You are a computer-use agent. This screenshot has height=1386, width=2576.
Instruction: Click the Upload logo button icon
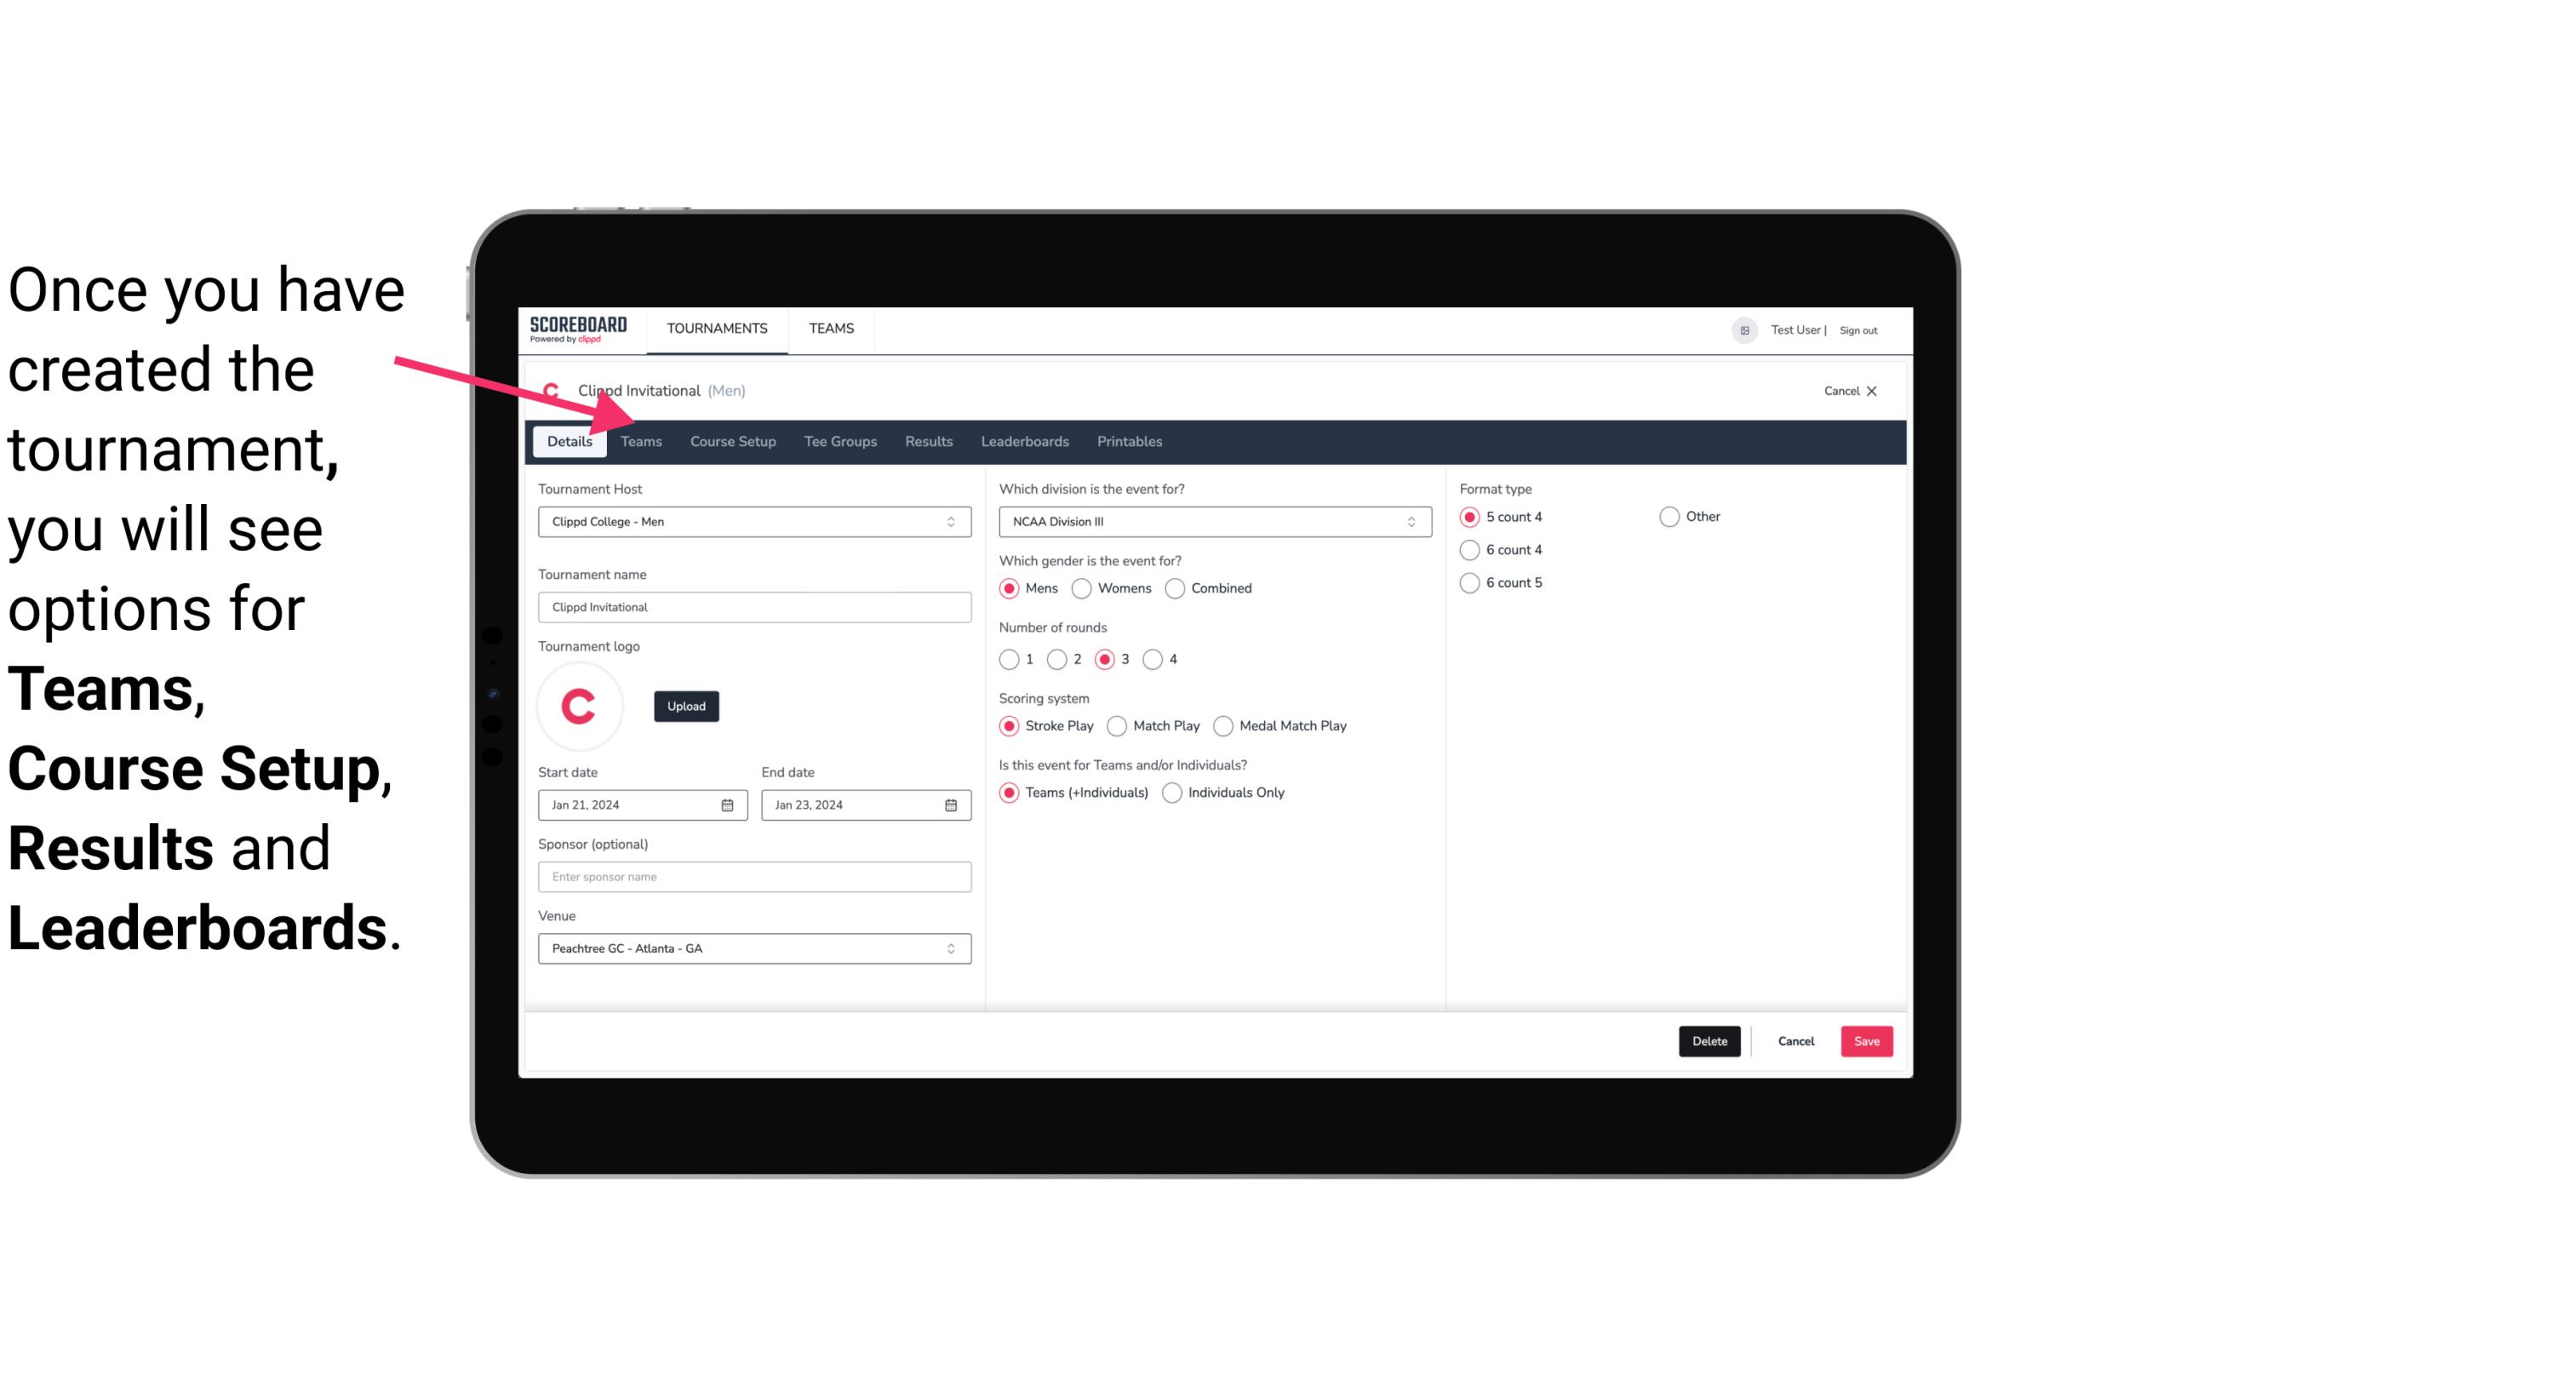coord(686,707)
